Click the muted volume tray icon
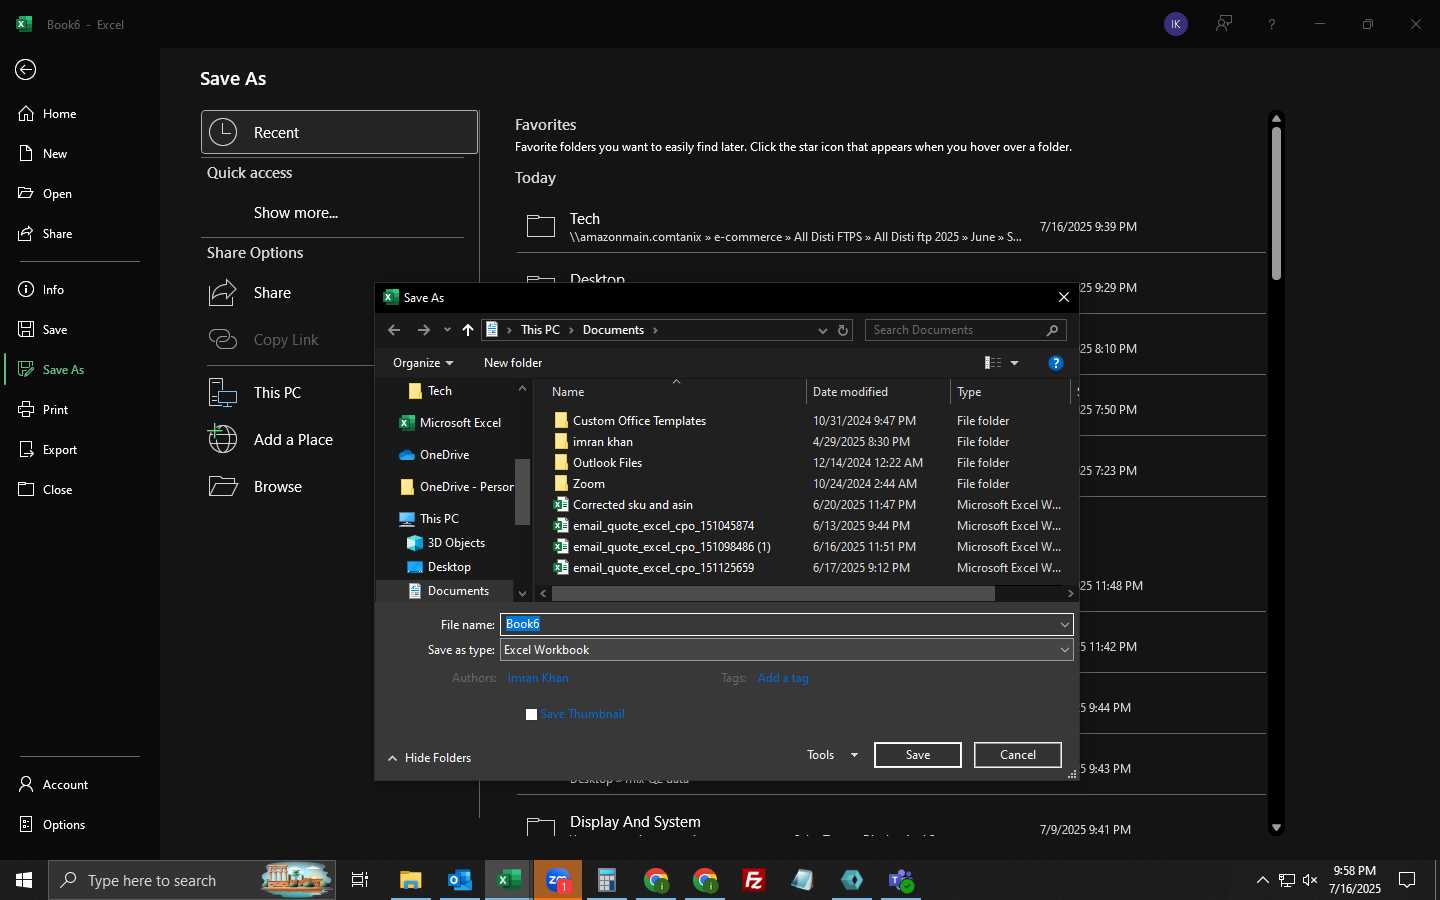Screen dimensions: 1440x900 1310,880
